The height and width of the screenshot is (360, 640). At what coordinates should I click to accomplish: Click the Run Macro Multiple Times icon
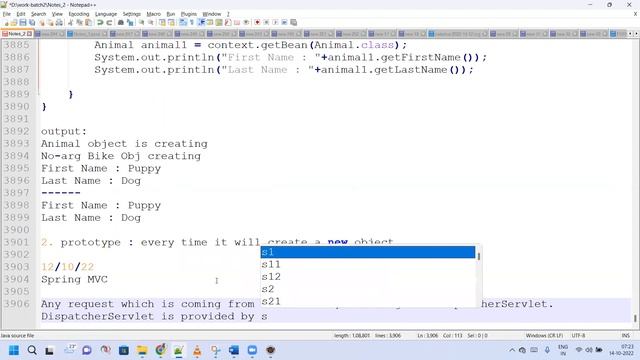click(284, 22)
